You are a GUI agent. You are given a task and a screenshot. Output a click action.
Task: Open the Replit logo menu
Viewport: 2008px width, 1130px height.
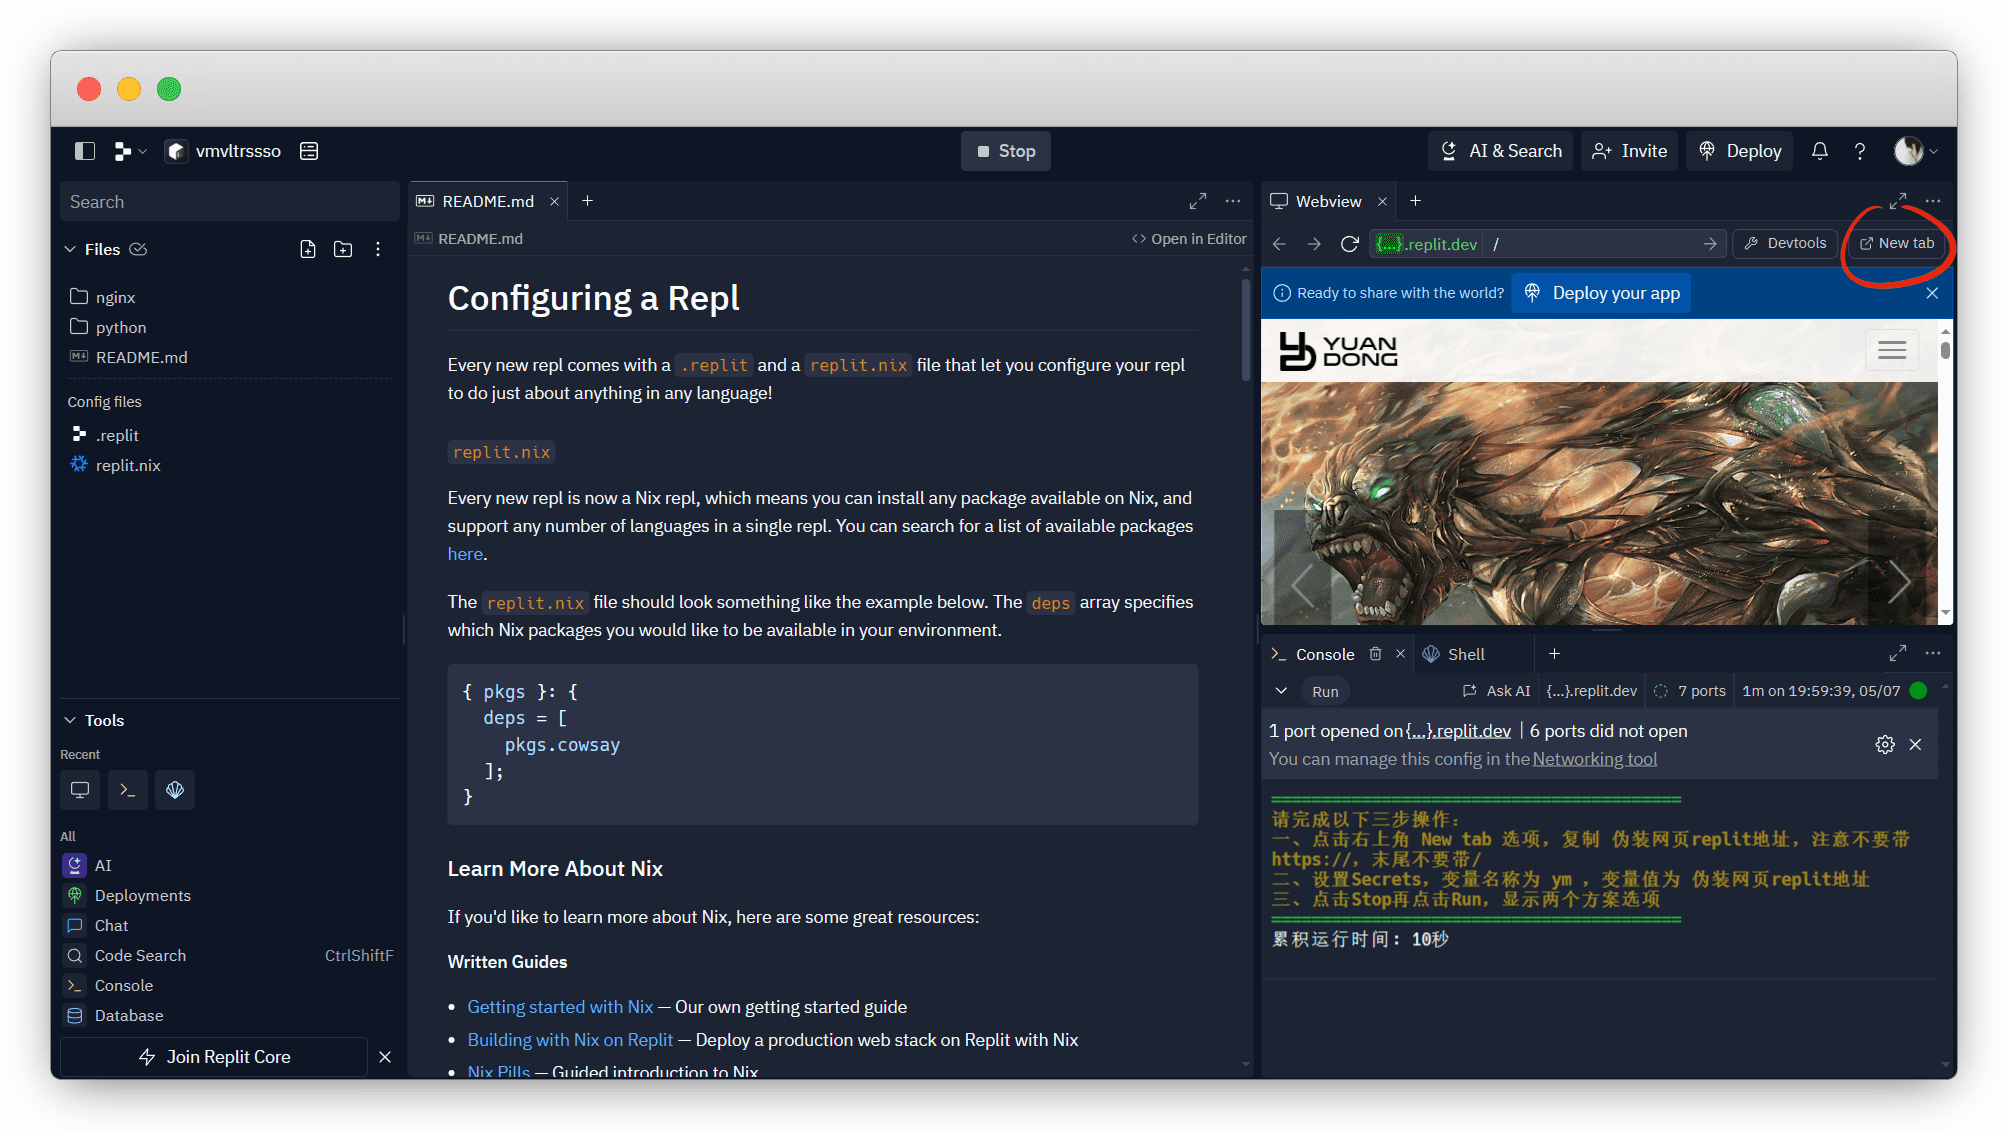(x=130, y=151)
